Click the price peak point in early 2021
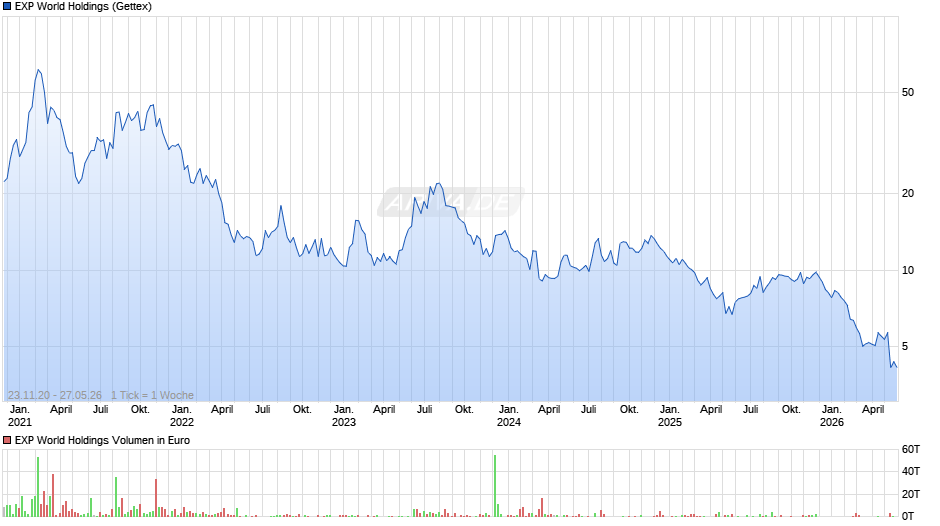 tap(38, 70)
